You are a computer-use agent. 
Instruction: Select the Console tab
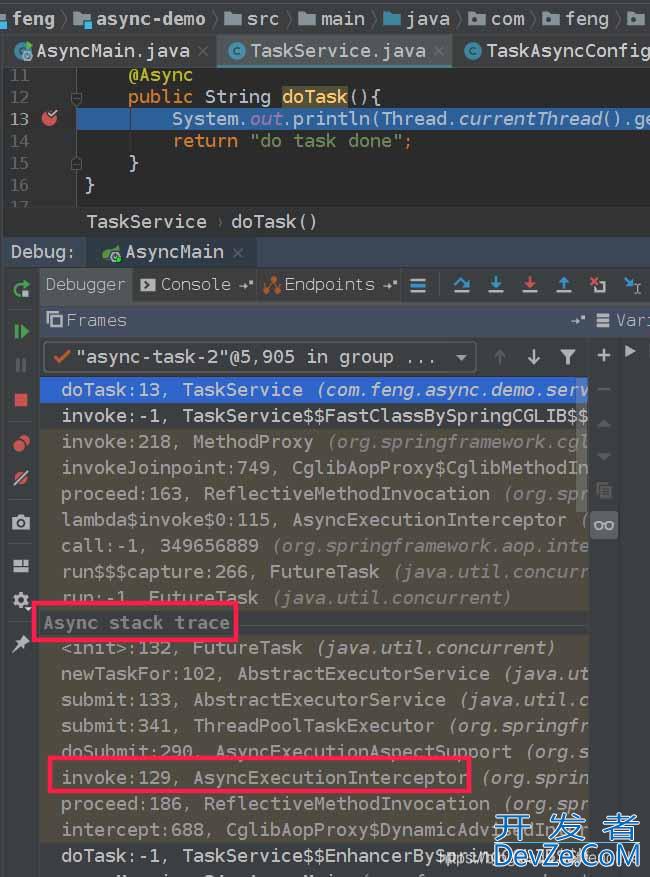click(195, 285)
